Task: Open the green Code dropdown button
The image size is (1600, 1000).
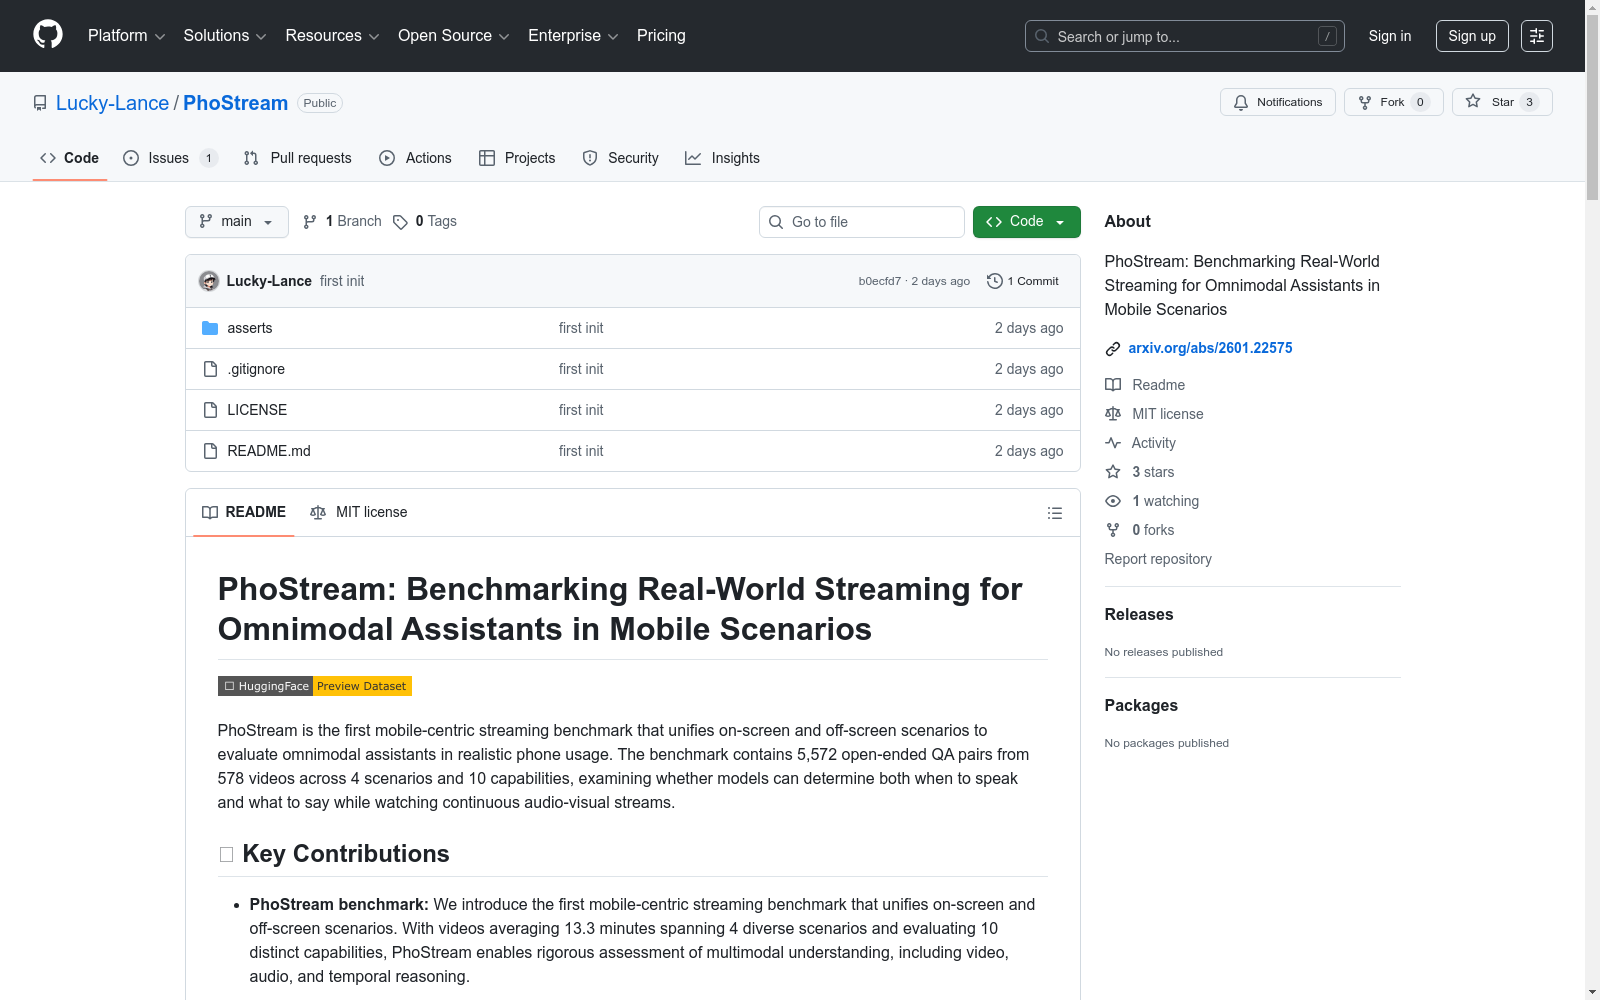Action: coord(1026,222)
